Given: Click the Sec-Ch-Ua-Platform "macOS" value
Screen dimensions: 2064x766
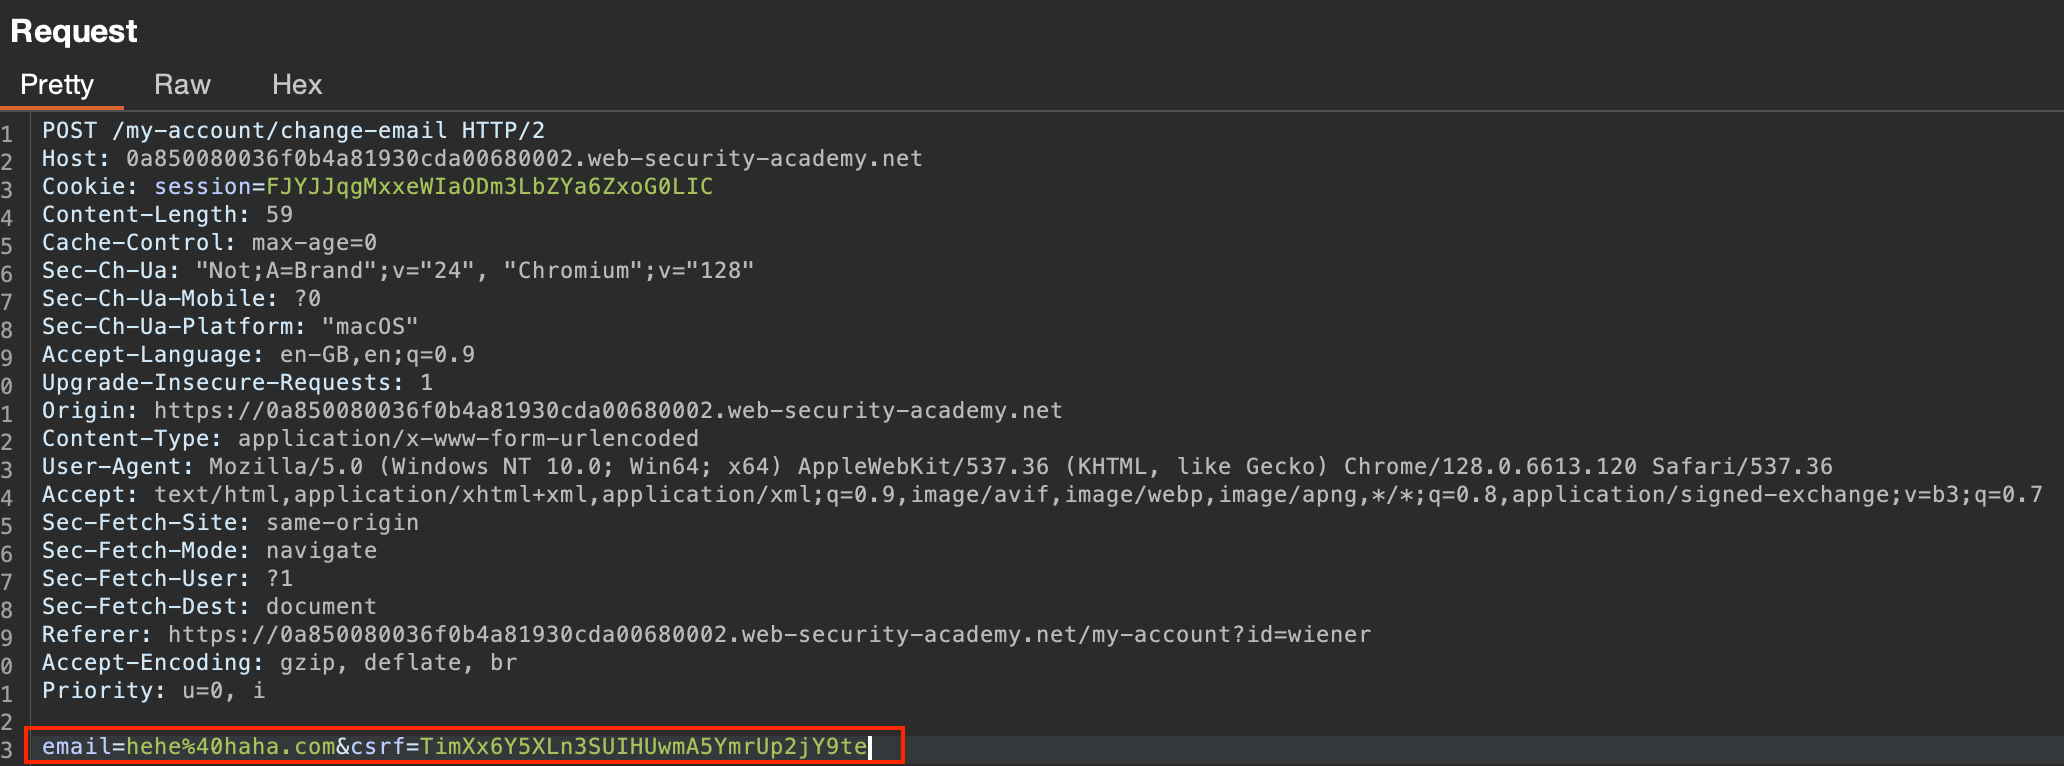Looking at the screenshot, I should point(369,327).
